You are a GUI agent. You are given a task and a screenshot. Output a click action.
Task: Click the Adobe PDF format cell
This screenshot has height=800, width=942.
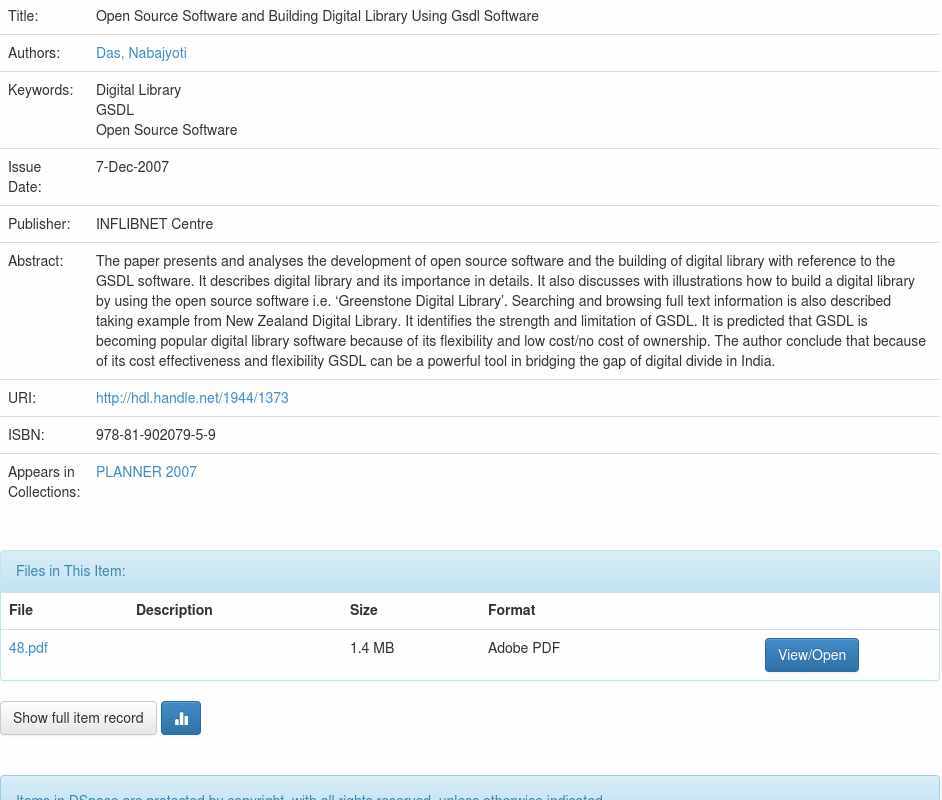[523, 648]
